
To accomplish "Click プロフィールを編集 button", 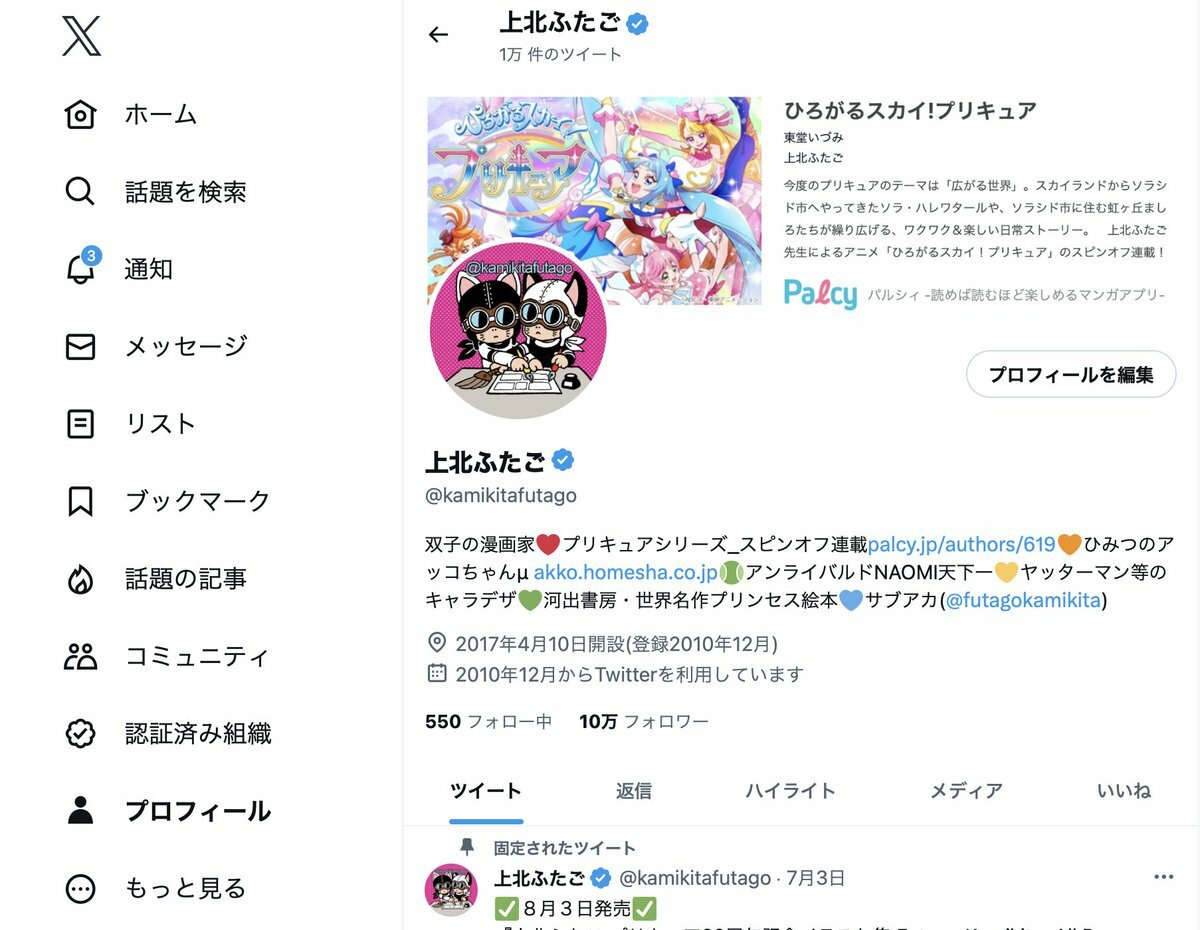I will pyautogui.click(x=1071, y=375).
